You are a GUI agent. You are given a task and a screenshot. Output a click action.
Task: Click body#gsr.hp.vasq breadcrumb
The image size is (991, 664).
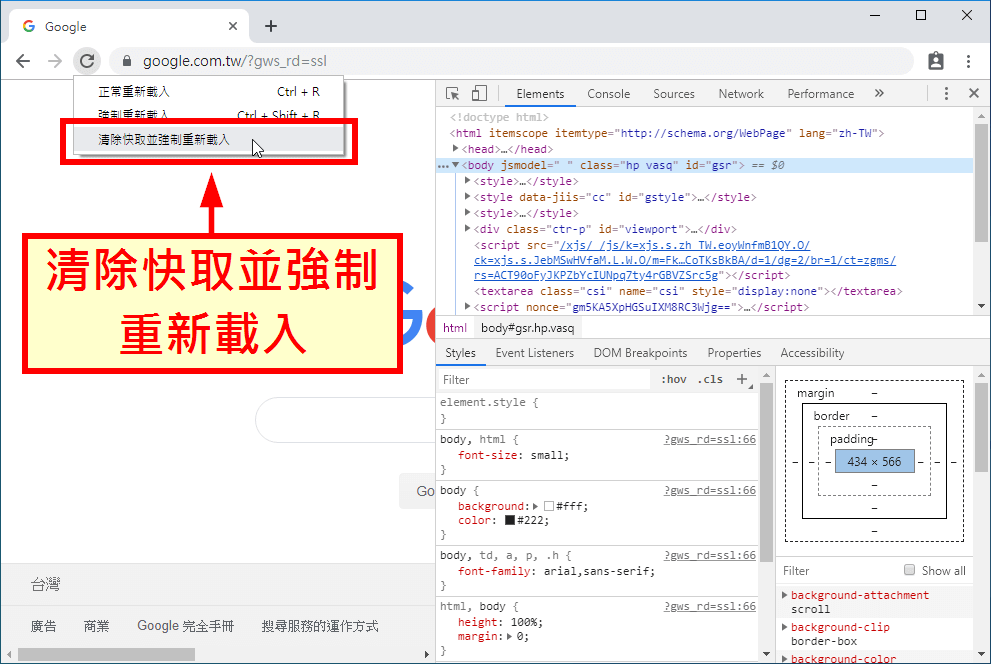click(528, 328)
